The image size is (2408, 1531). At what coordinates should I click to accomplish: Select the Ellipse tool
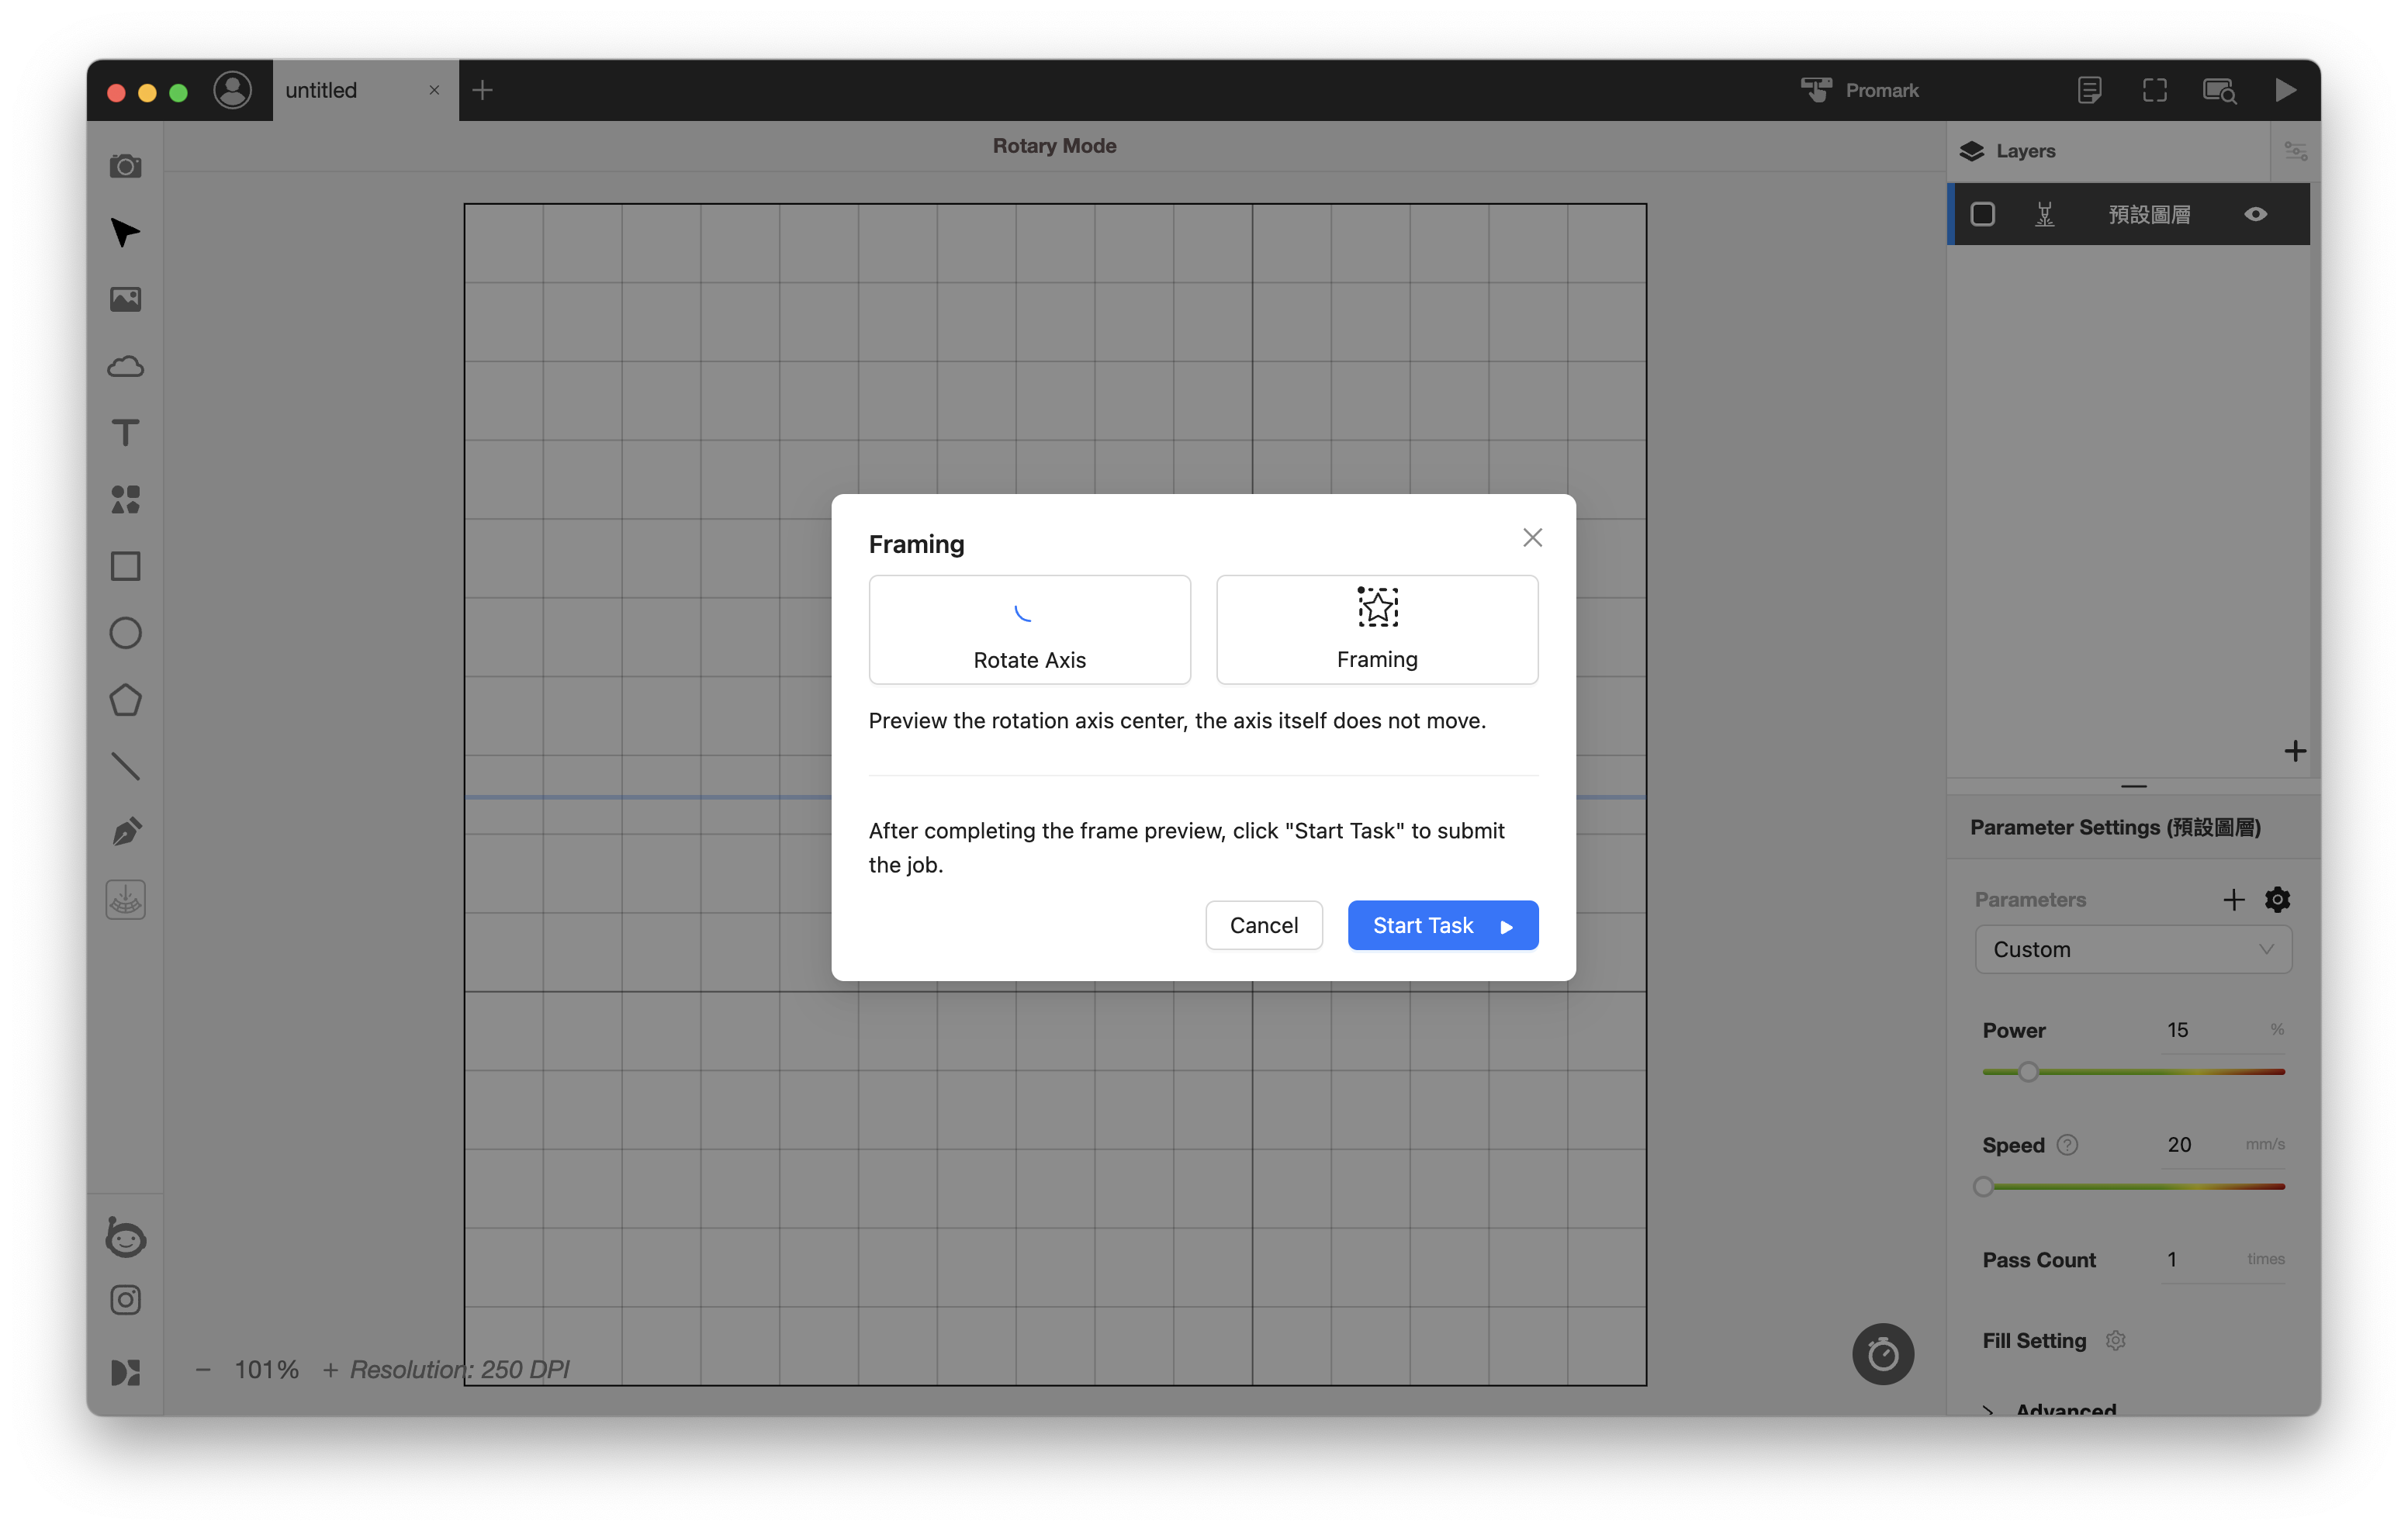click(125, 633)
